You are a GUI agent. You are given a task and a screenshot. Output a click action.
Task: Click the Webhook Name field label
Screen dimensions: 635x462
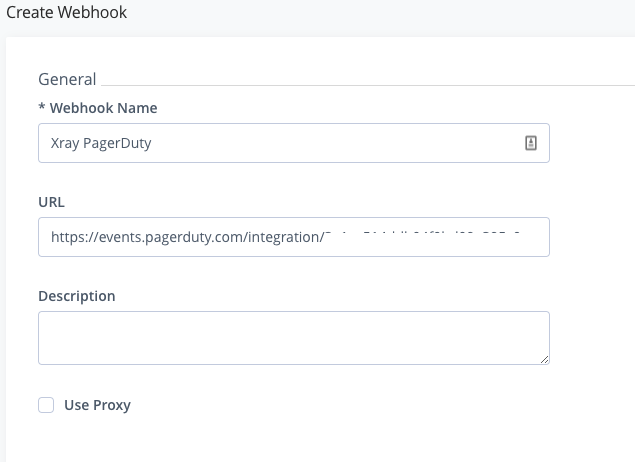pos(103,108)
